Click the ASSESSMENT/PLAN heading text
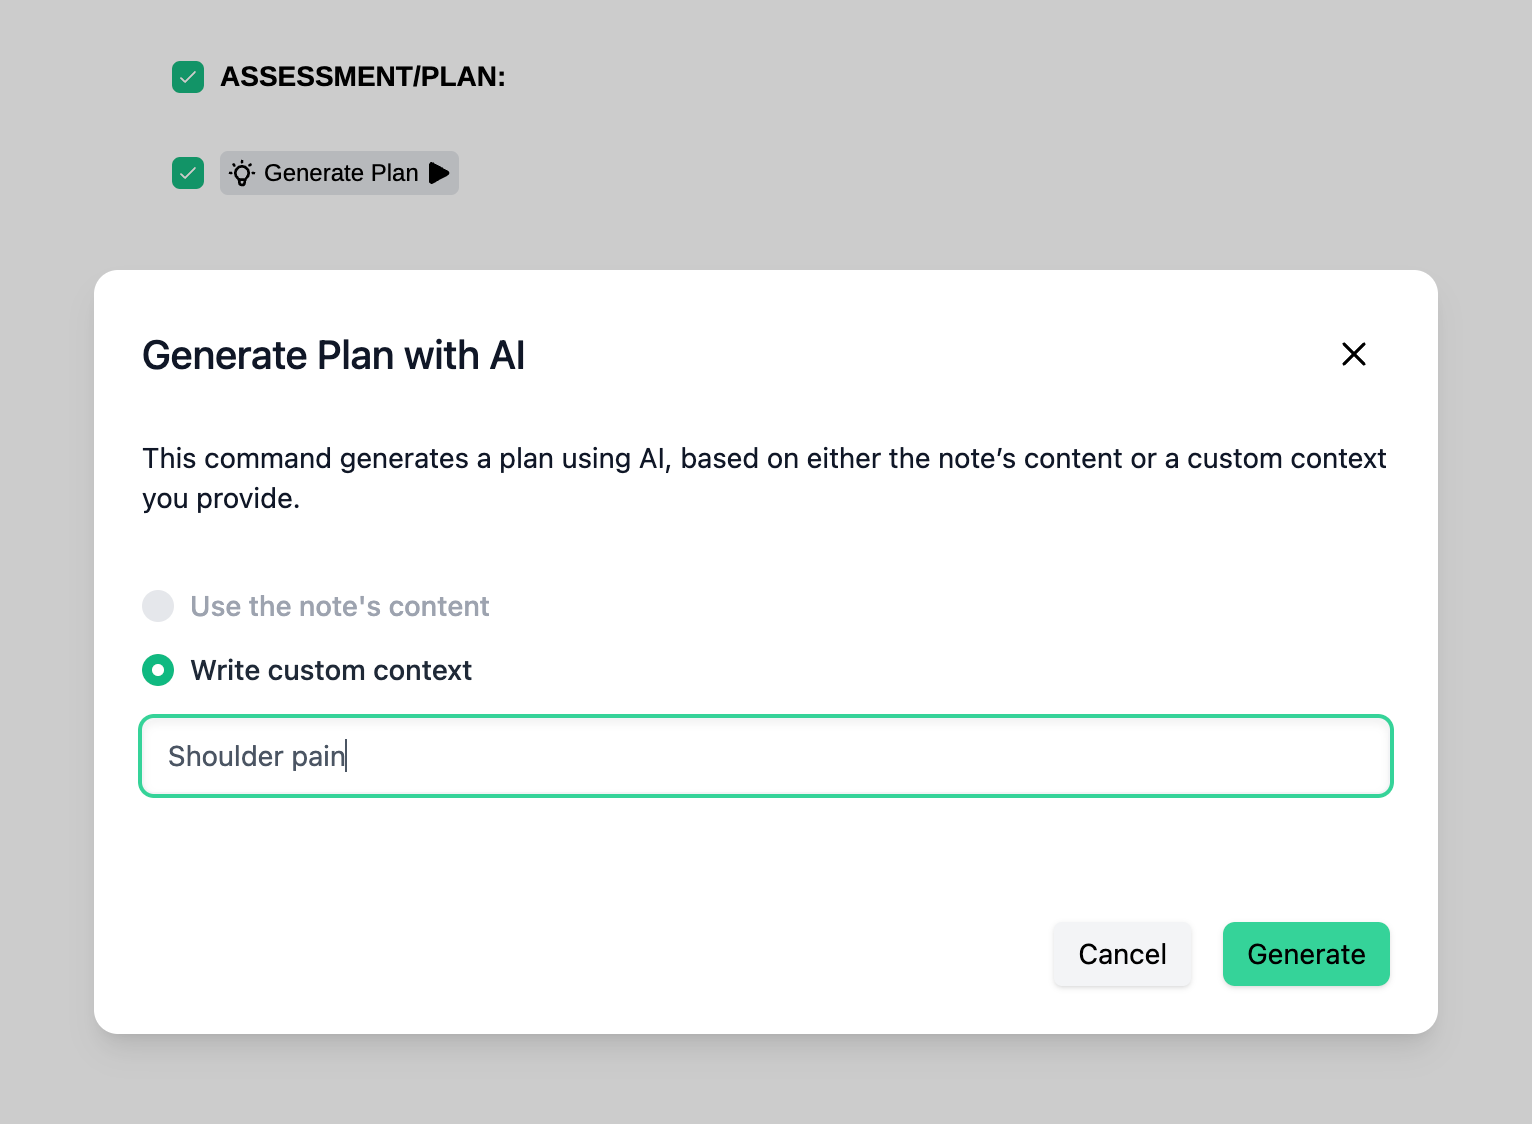Screen dimensions: 1532x1124 [x=362, y=76]
